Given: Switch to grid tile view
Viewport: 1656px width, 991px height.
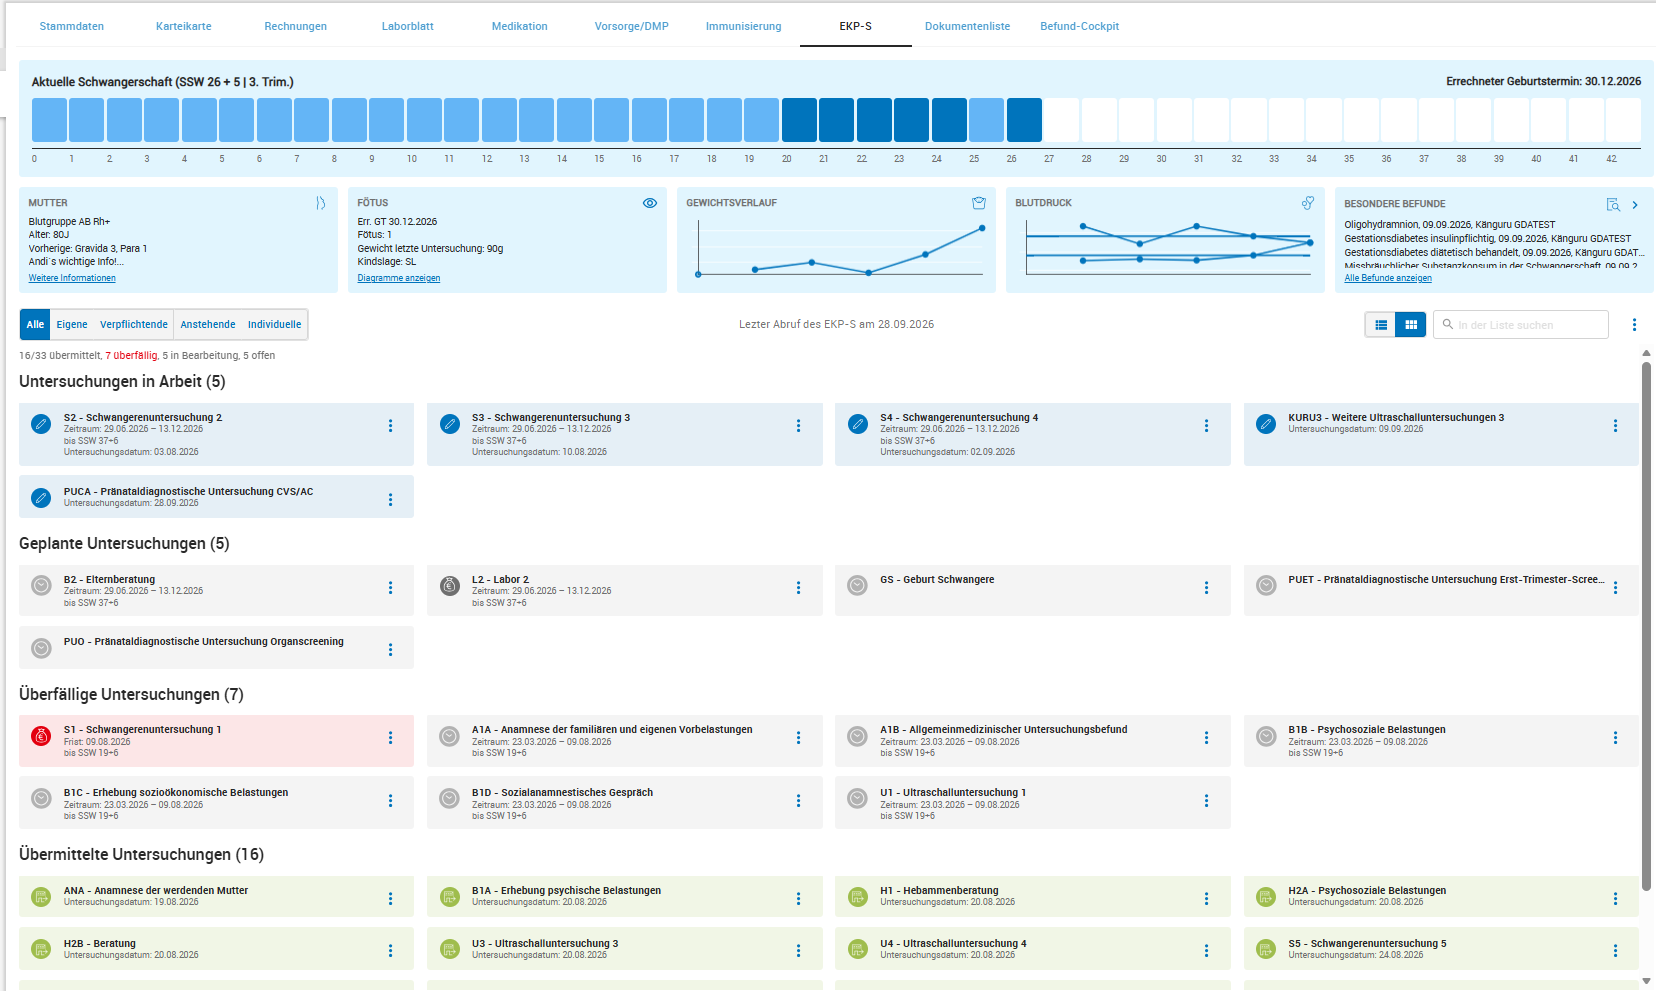Looking at the screenshot, I should point(1411,325).
